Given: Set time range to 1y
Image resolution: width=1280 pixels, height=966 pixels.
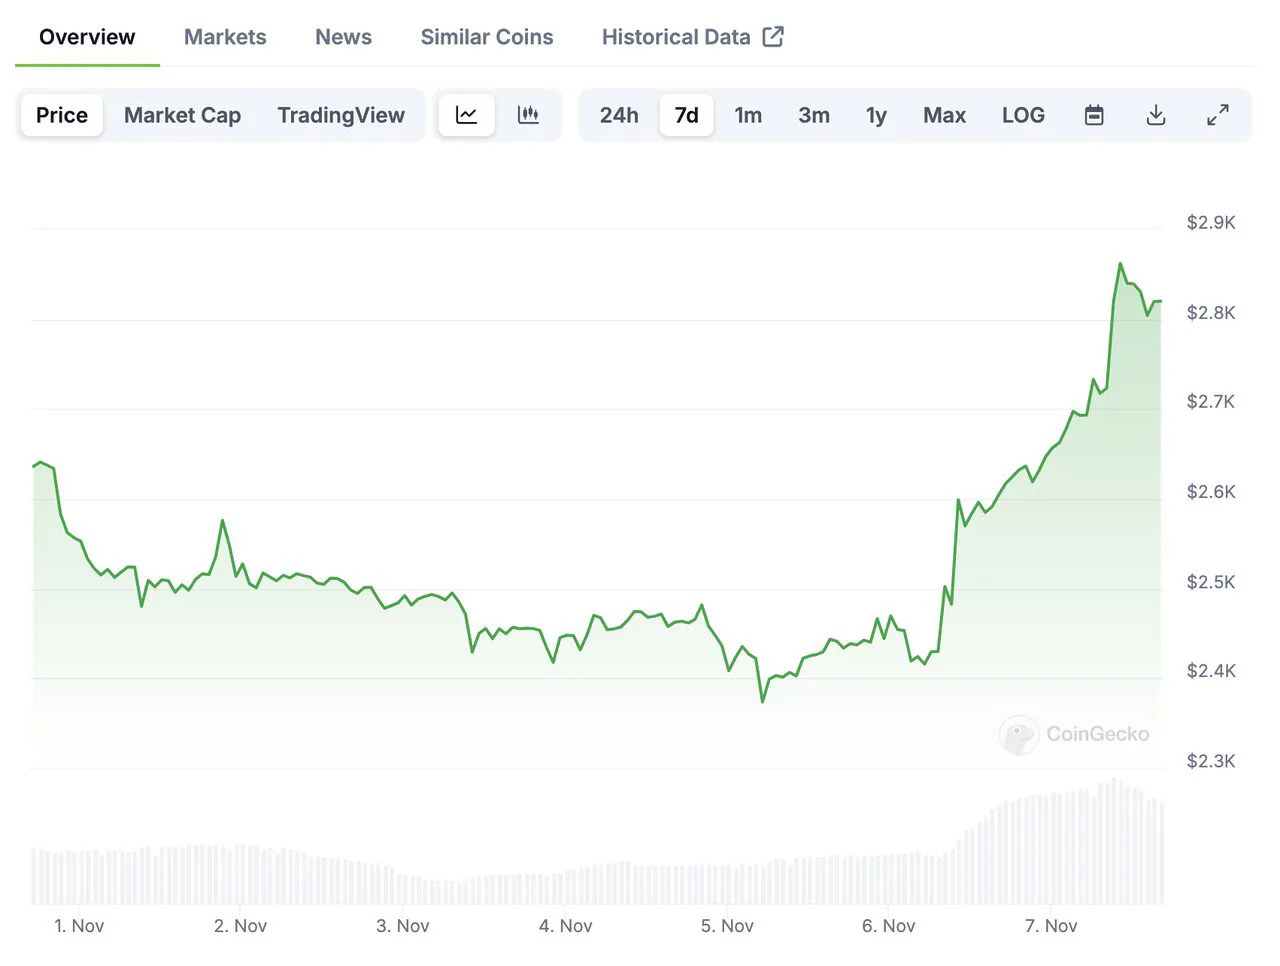Looking at the screenshot, I should coord(876,115).
